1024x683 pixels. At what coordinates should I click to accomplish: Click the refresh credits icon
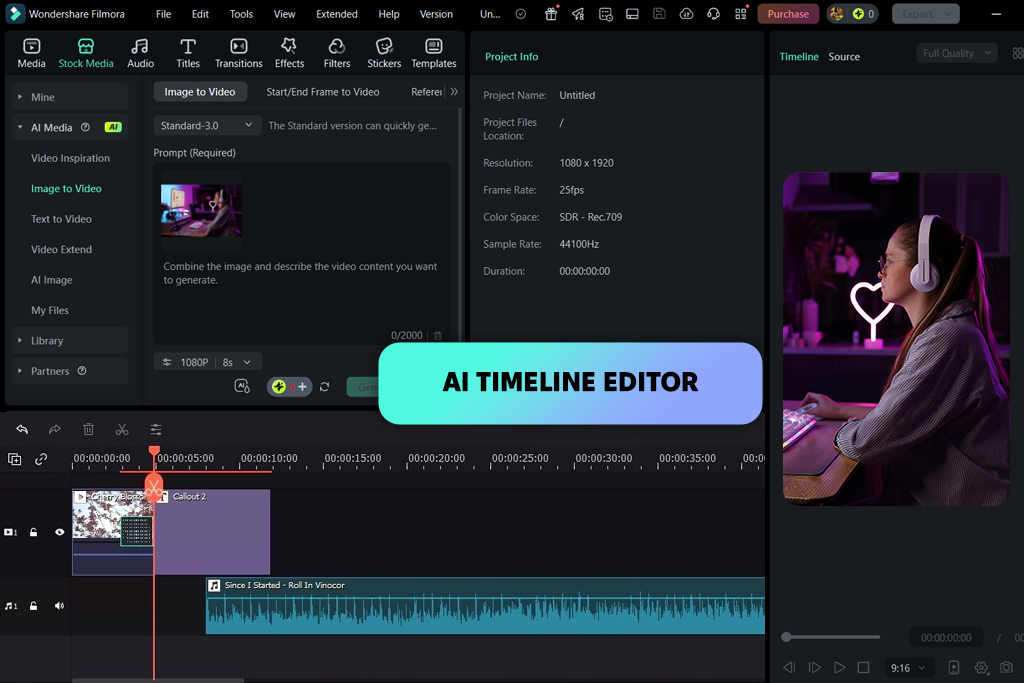tap(325, 387)
